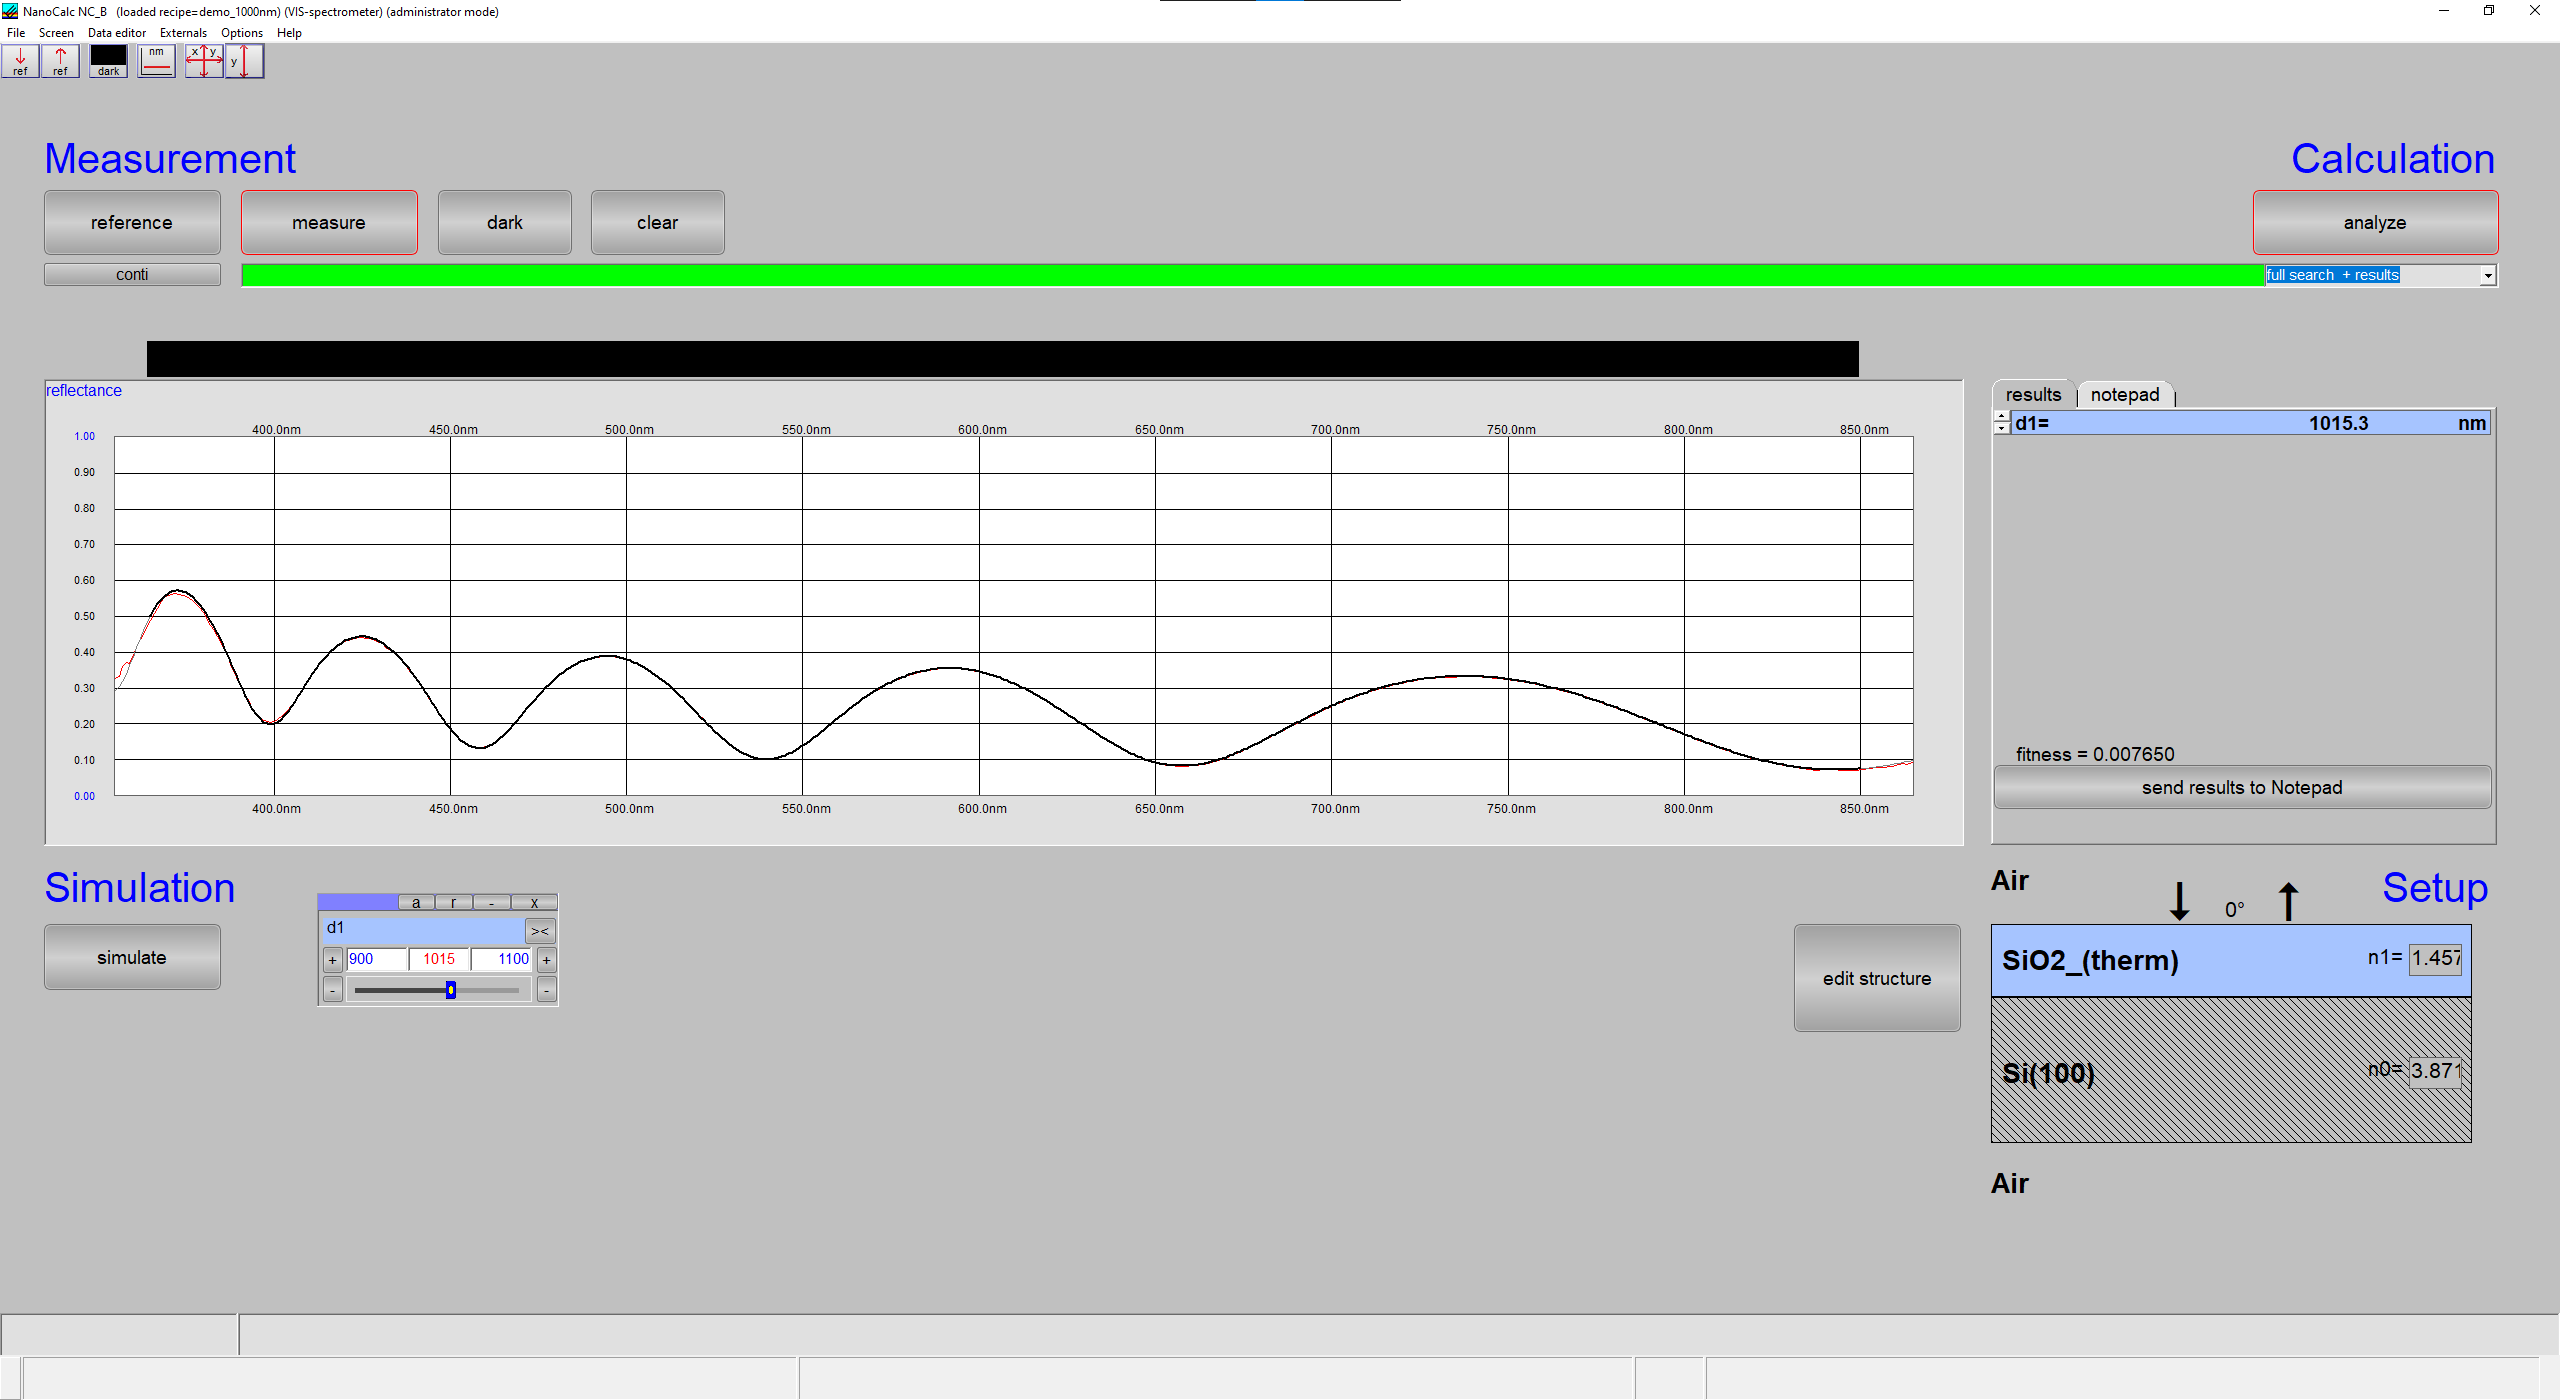This screenshot has width=2560, height=1400.
Task: Open the full search + results dropdown
Action: pyautogui.click(x=2487, y=275)
